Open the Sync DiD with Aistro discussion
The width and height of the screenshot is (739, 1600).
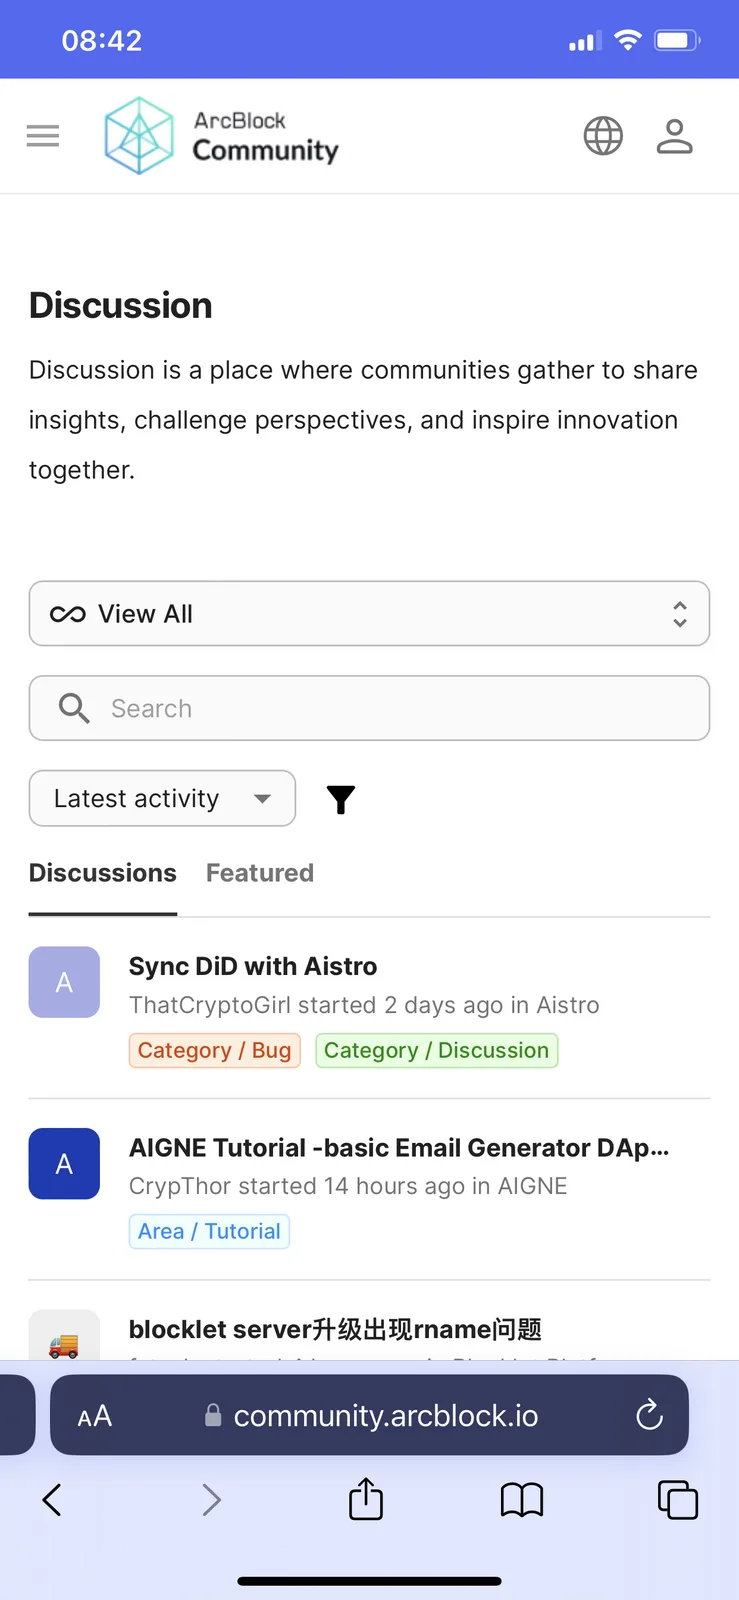click(253, 966)
